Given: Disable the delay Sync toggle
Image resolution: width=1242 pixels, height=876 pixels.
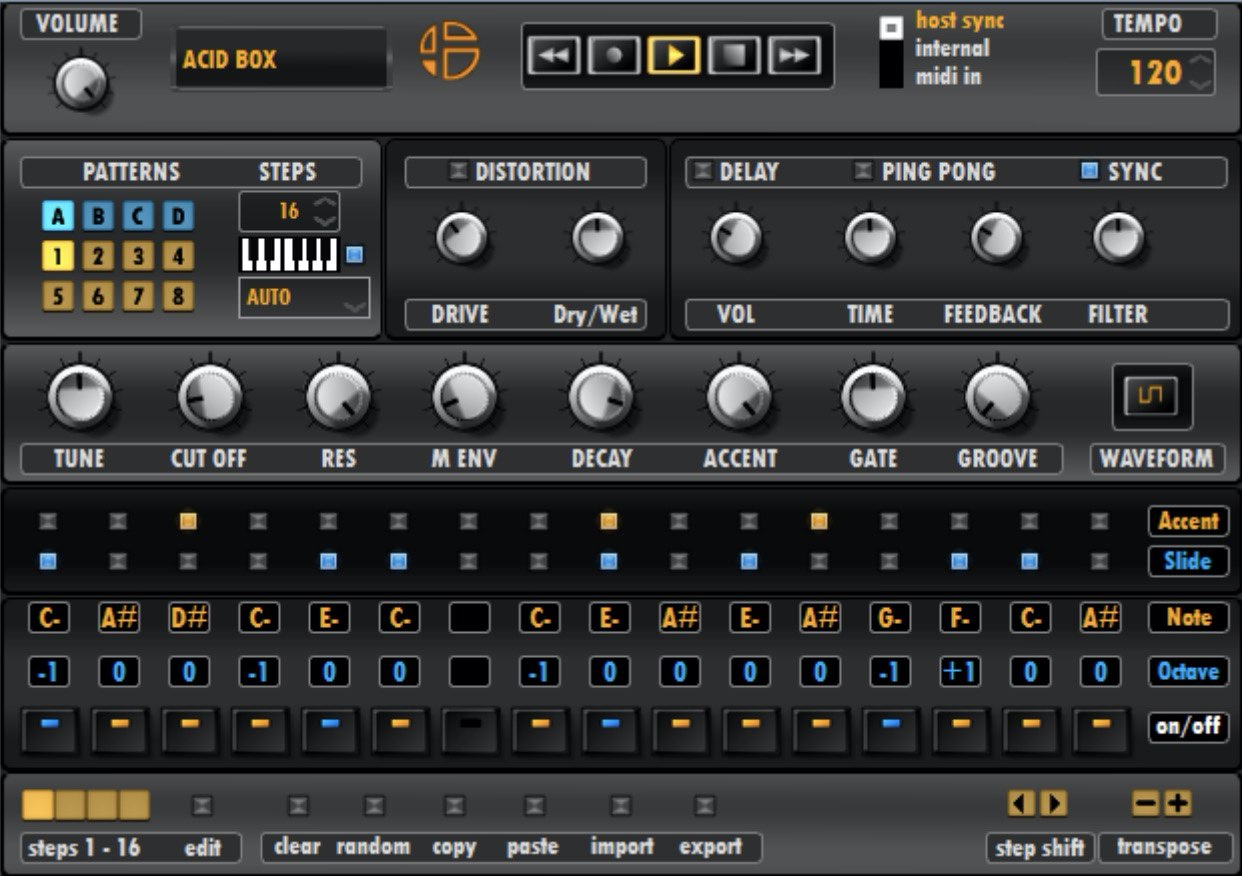Looking at the screenshot, I should [x=1089, y=171].
